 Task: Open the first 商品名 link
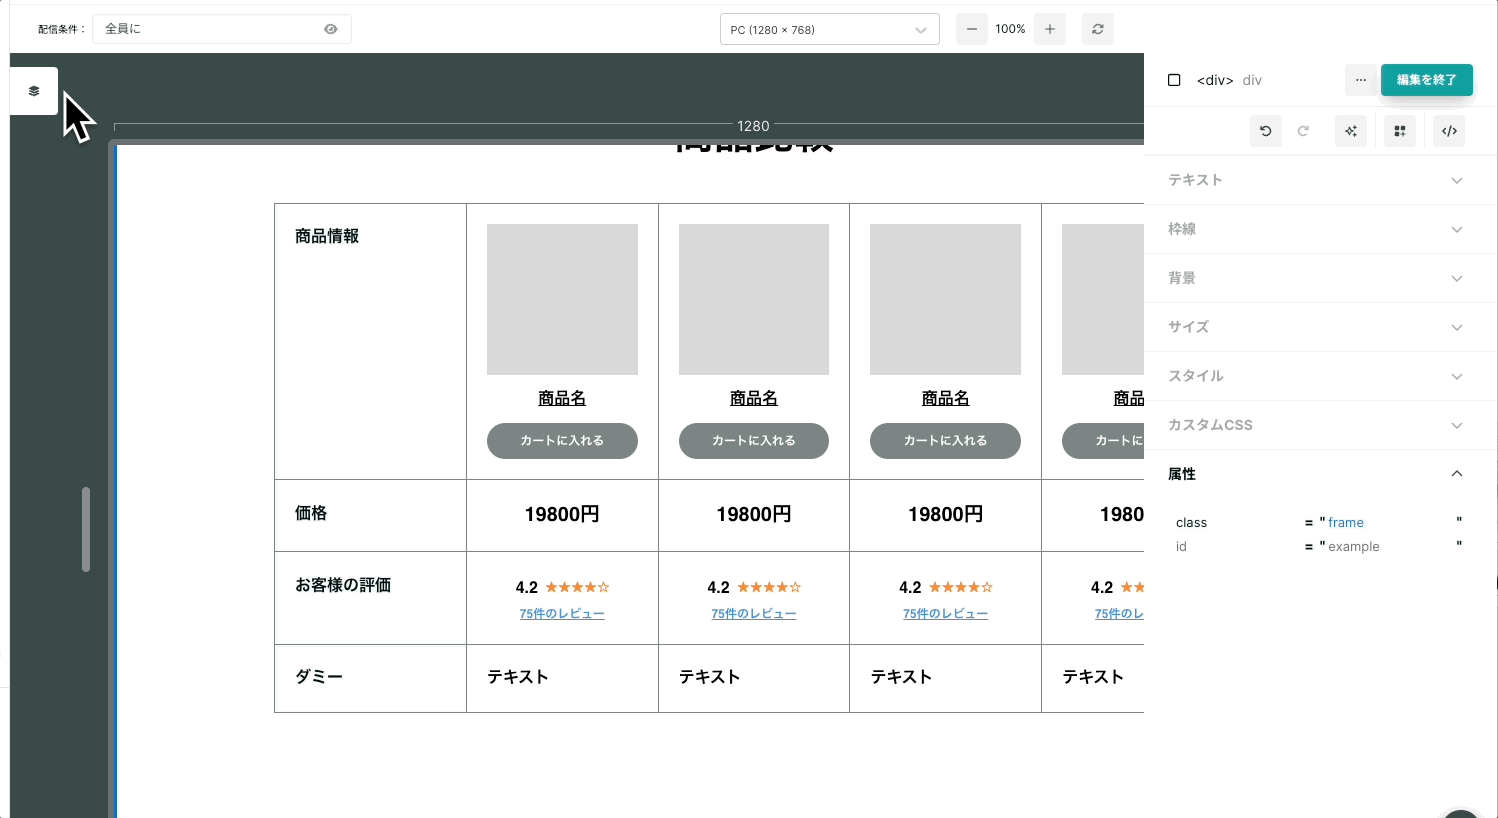click(562, 398)
